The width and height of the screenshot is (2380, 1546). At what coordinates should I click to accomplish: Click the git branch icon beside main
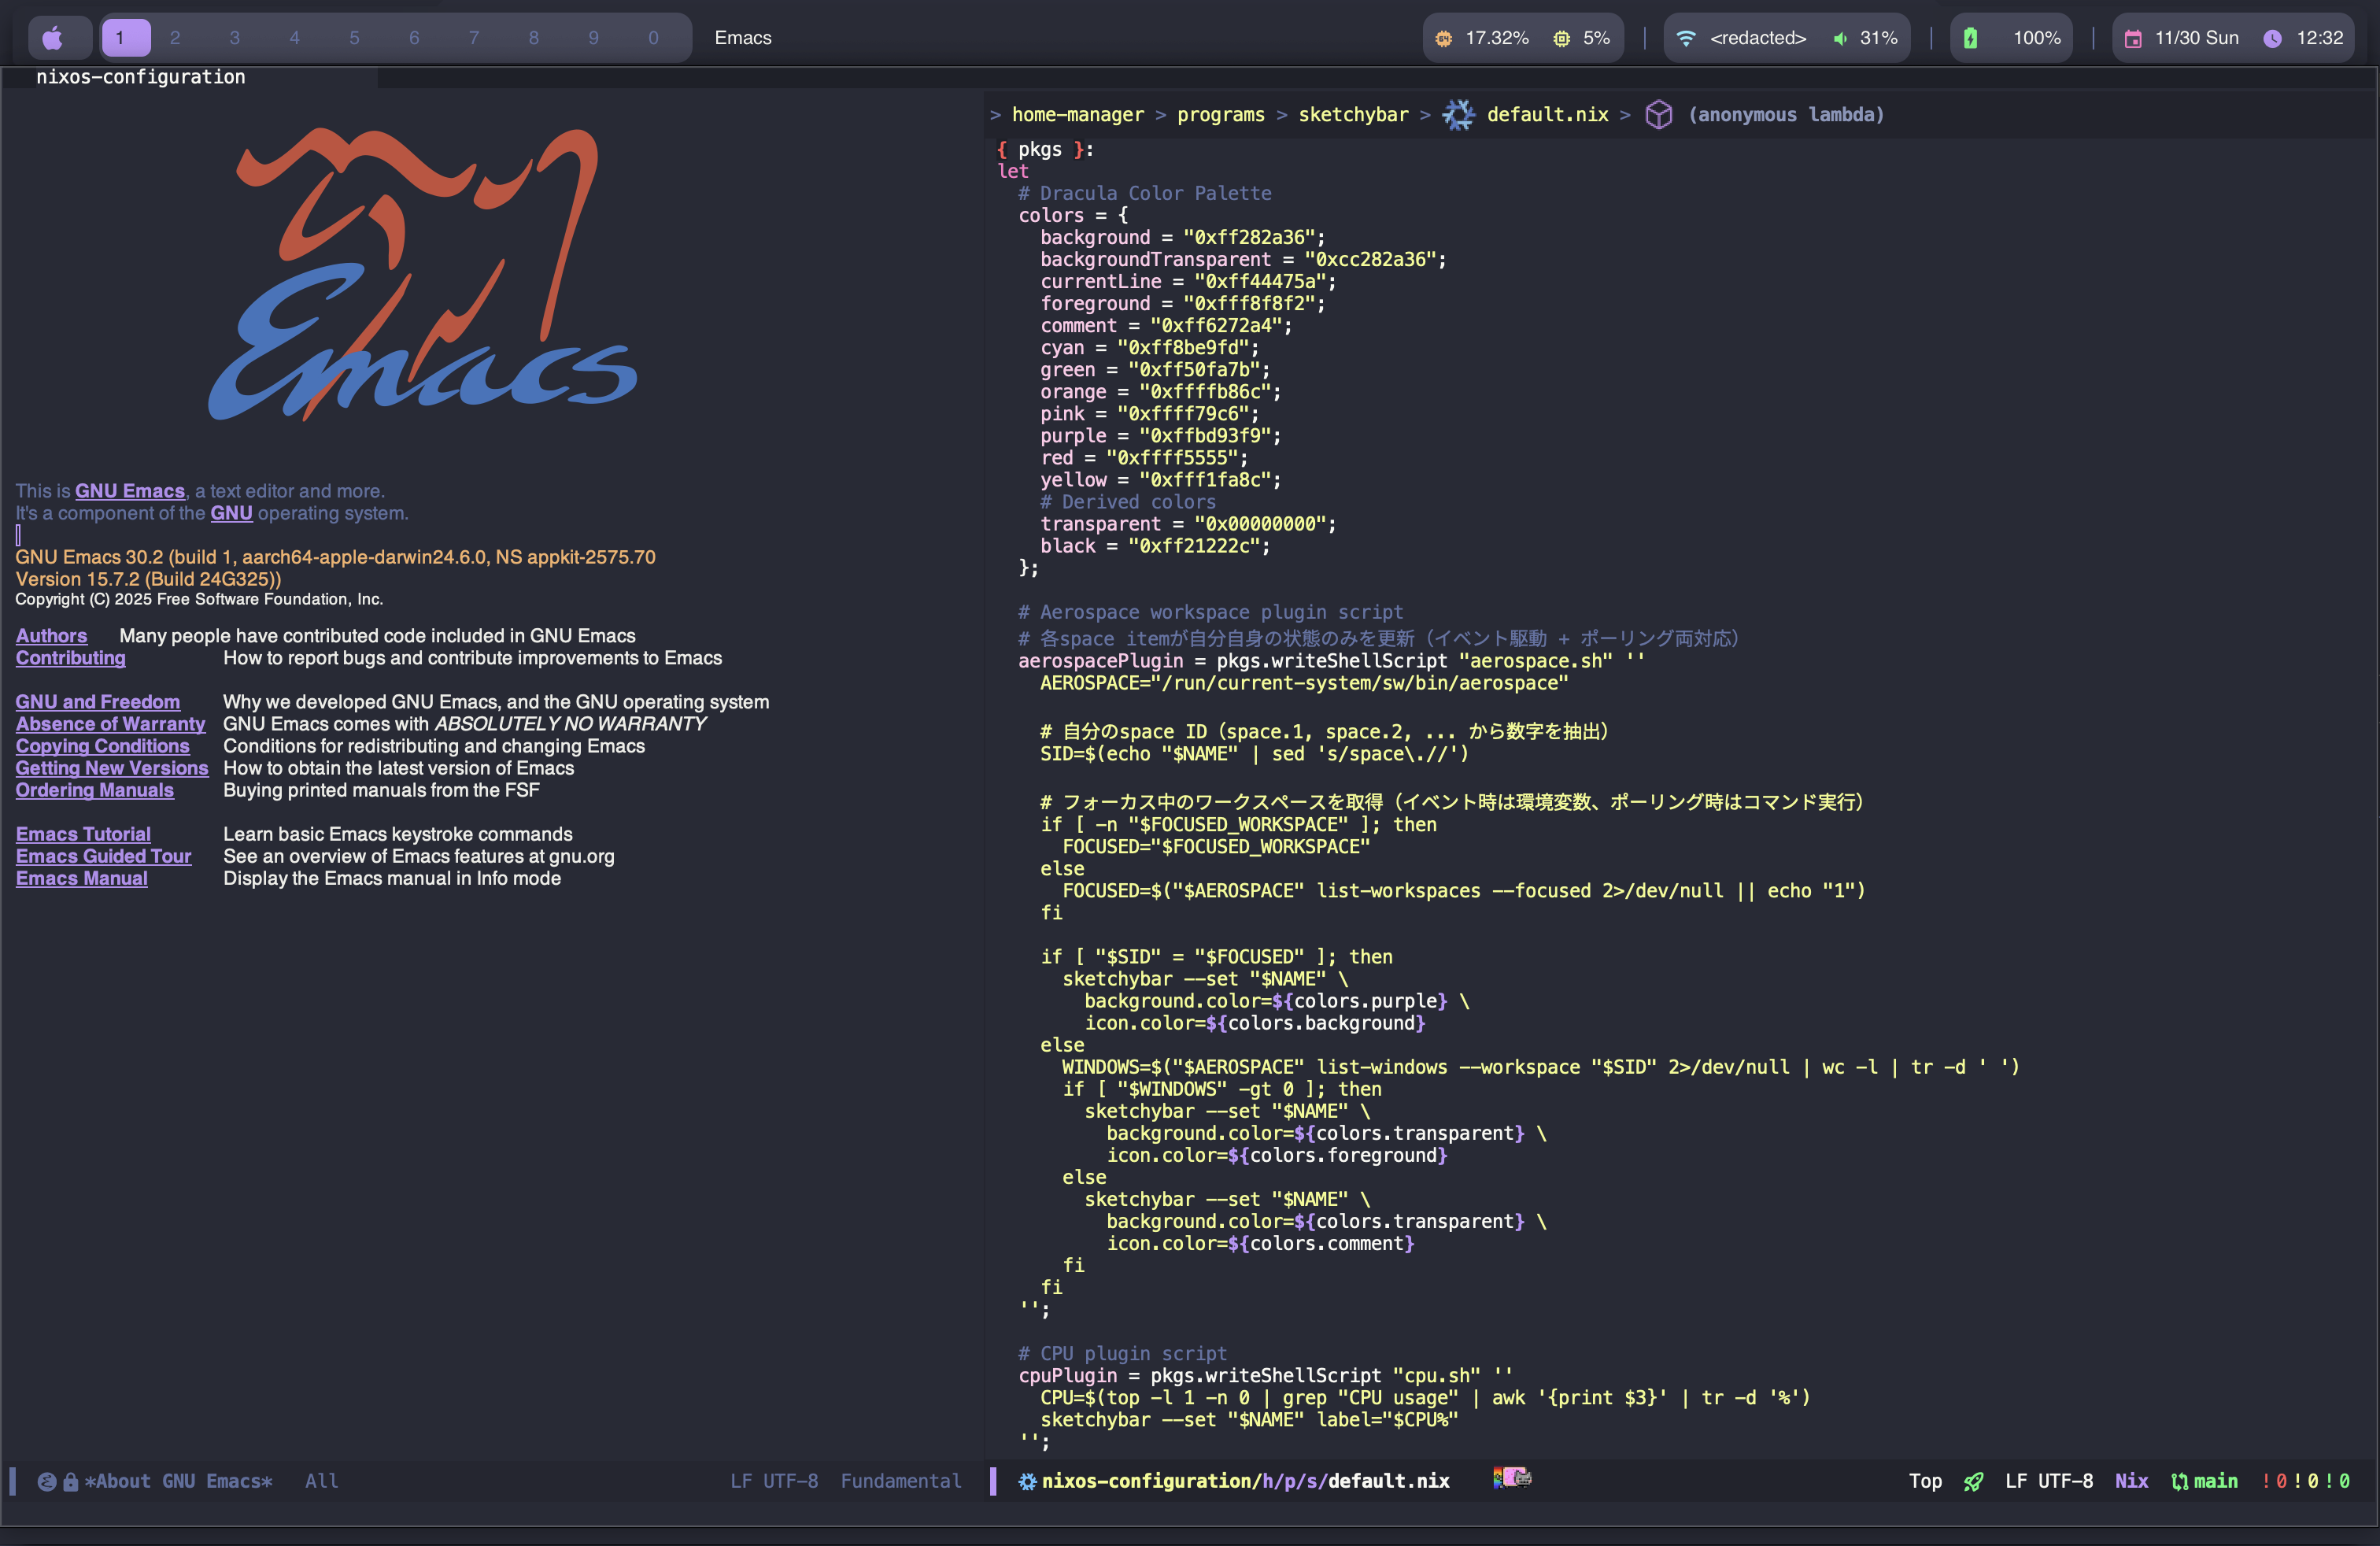(2179, 1481)
